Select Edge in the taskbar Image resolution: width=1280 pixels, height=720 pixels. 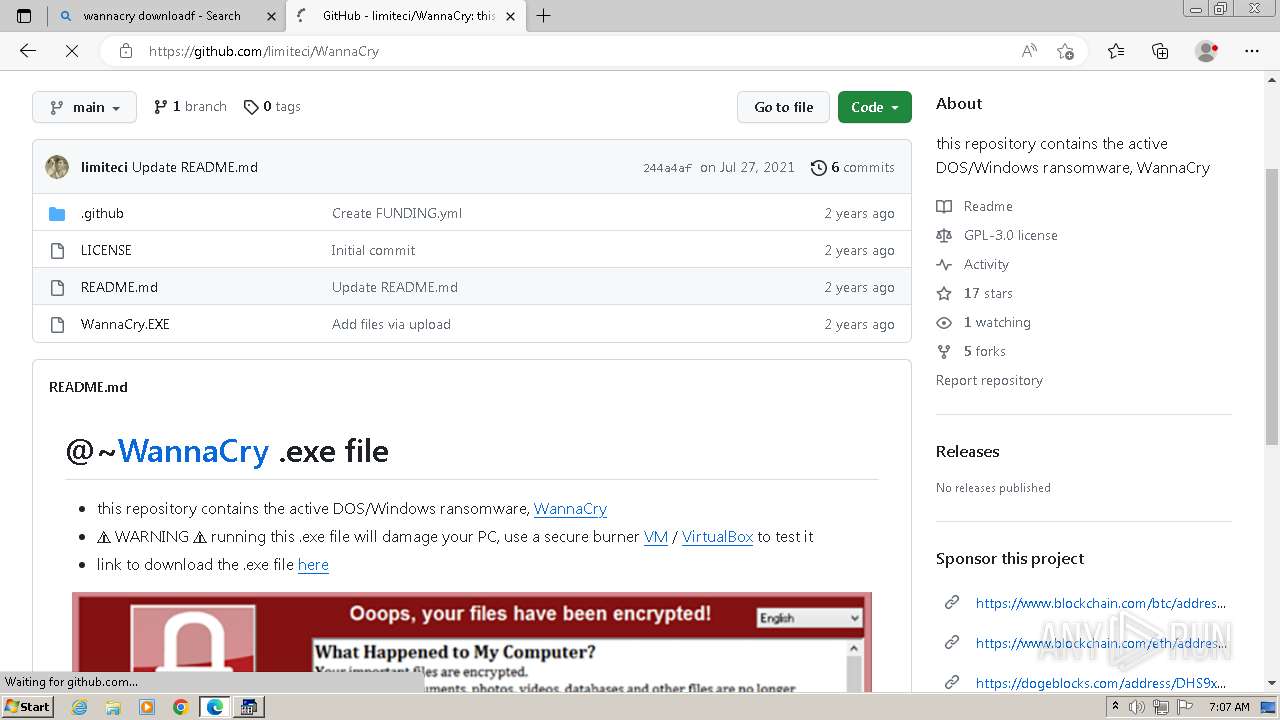(214, 707)
